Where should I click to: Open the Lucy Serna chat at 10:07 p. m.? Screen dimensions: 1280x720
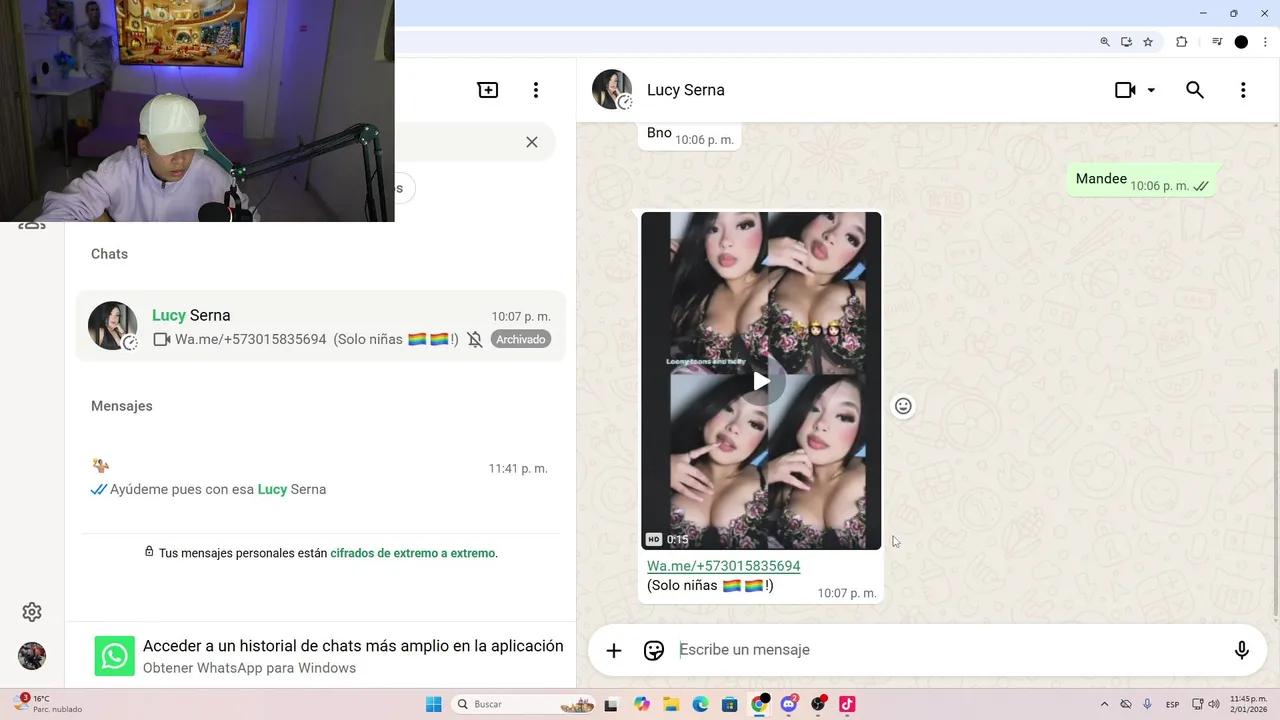coord(321,326)
